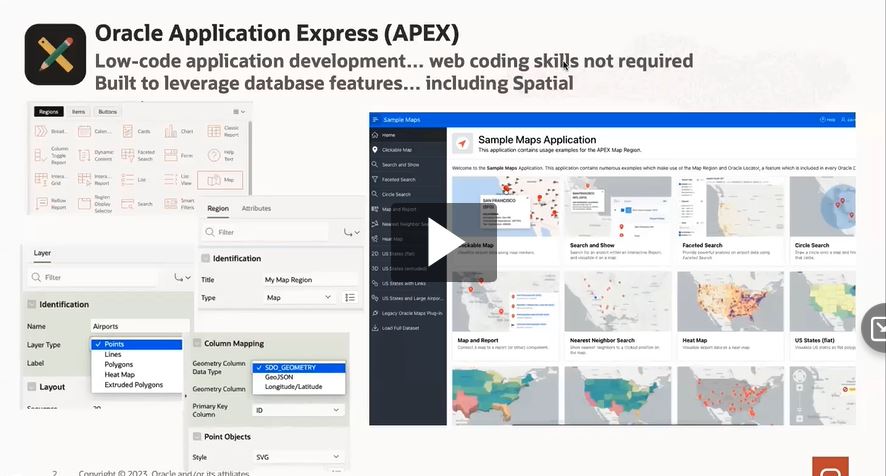Click the hamburger menu in Sample Maps header
Image resolution: width=886 pixels, height=476 pixels.
coord(375,120)
